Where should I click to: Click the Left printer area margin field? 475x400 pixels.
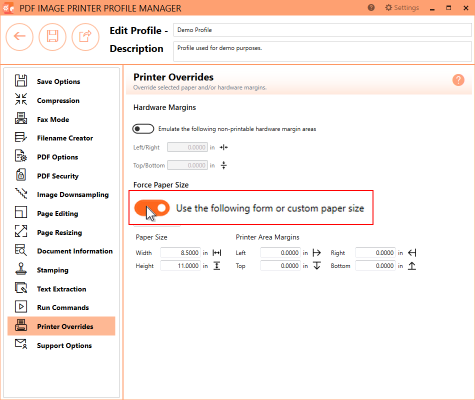click(280, 253)
